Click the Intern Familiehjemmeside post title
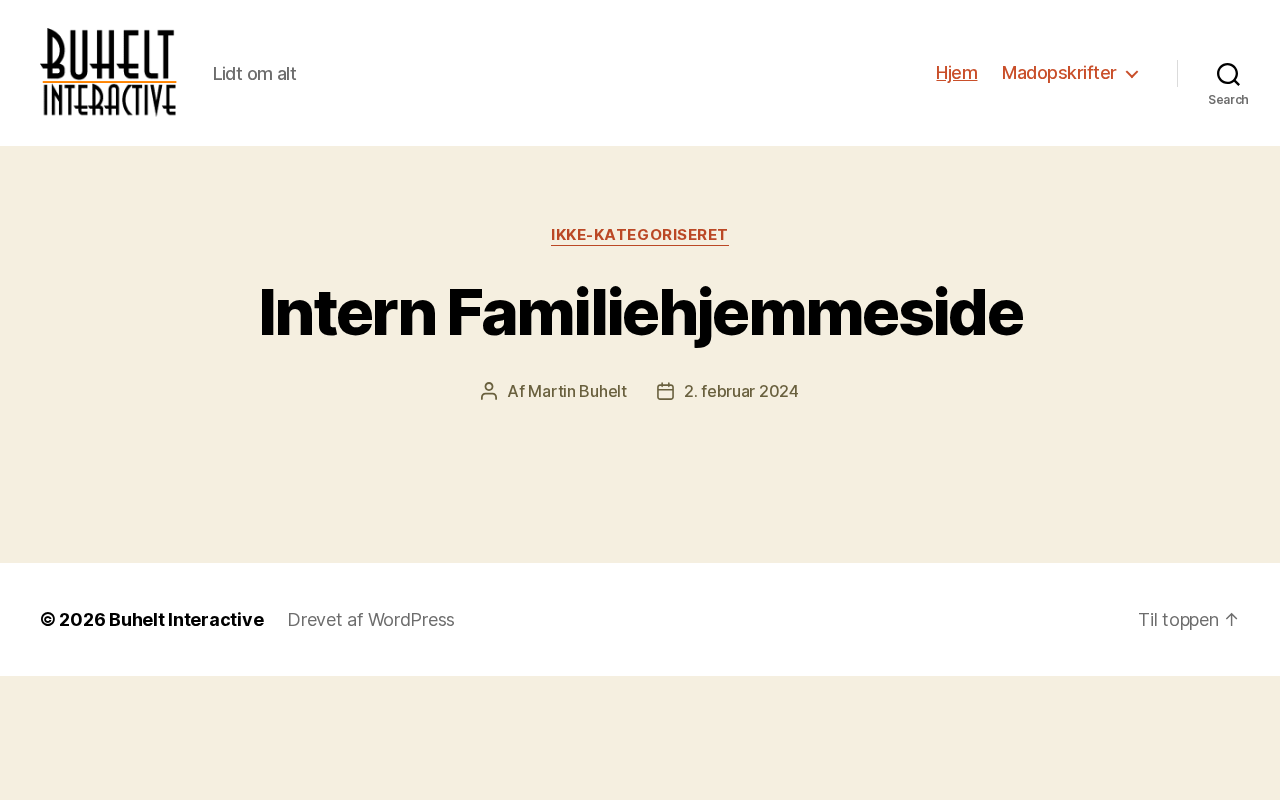Image resolution: width=1280 pixels, height=800 pixels. click(x=640, y=313)
